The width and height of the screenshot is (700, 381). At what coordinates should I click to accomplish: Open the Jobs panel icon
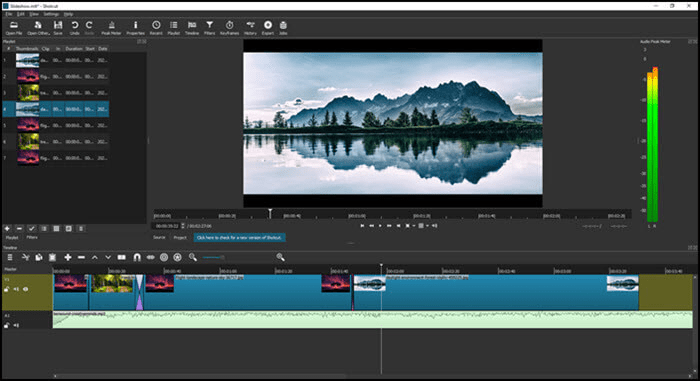[x=283, y=28]
